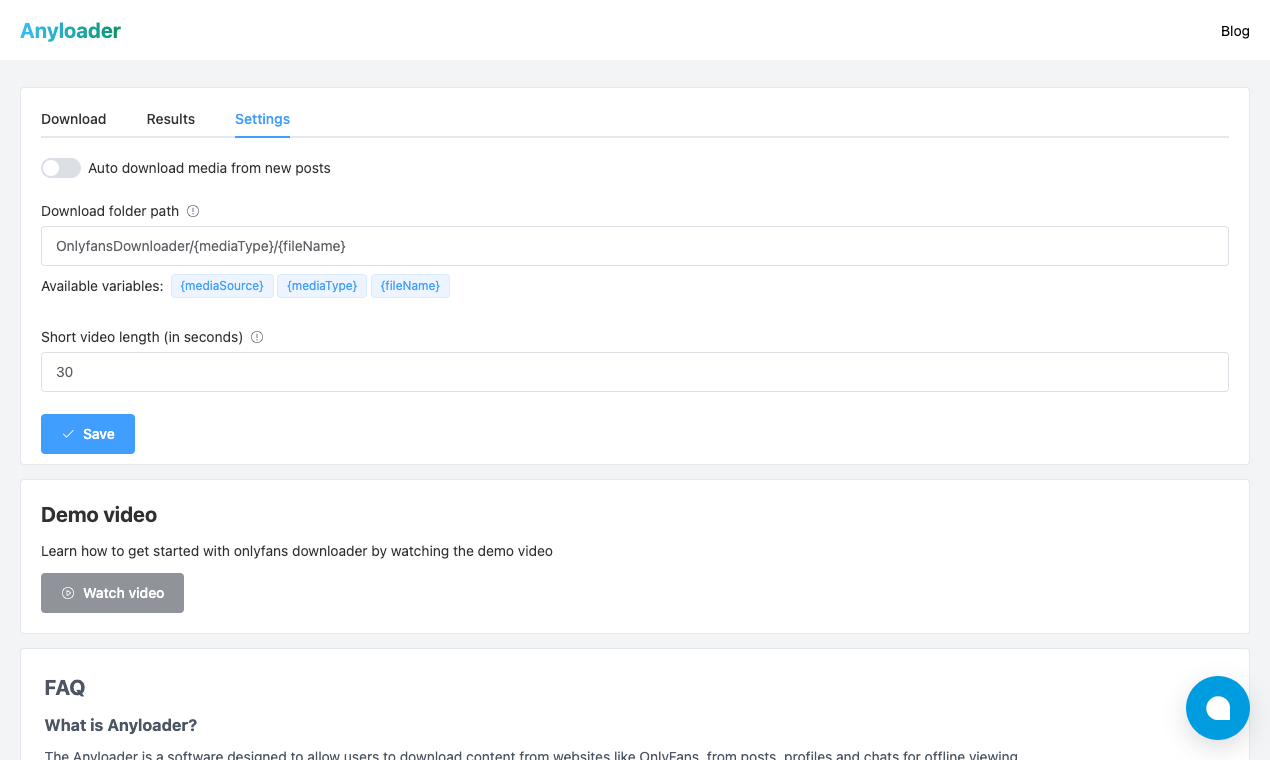Screen dimensions: 1270x760
Task: Focus the Download folder path field
Action: click(635, 246)
